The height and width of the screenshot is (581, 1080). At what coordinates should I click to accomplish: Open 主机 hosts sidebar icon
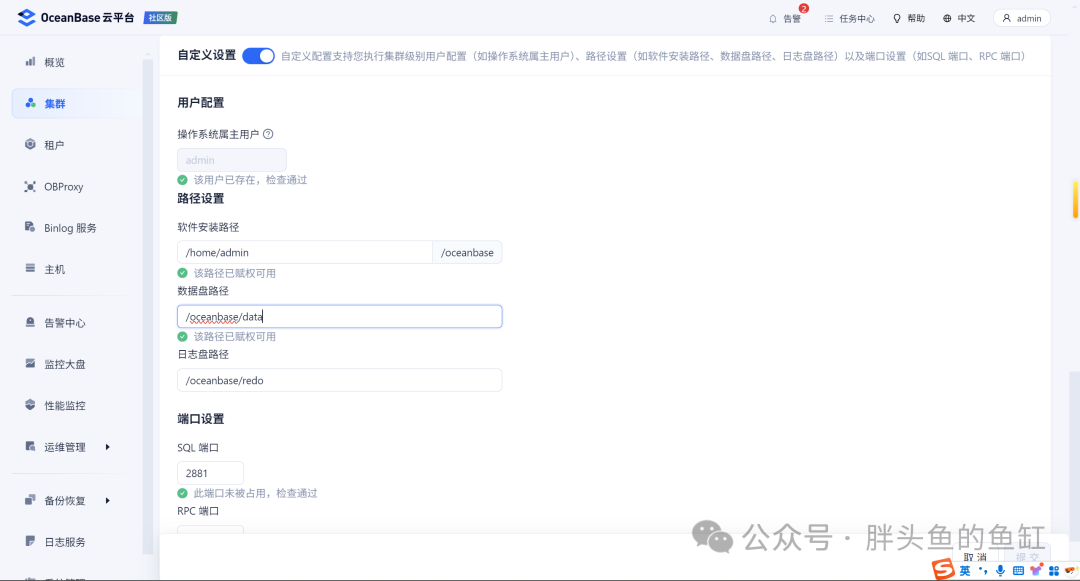tap(30, 268)
